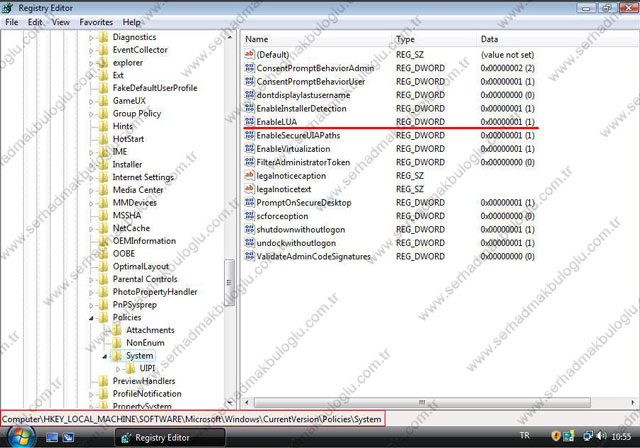This screenshot has width=640, height=448.
Task: Click the legalnoticecaption string icon
Action: point(249,175)
